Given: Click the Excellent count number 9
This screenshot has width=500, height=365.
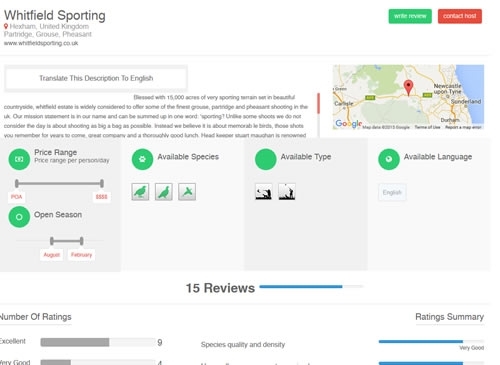Looking at the screenshot, I should (160, 342).
